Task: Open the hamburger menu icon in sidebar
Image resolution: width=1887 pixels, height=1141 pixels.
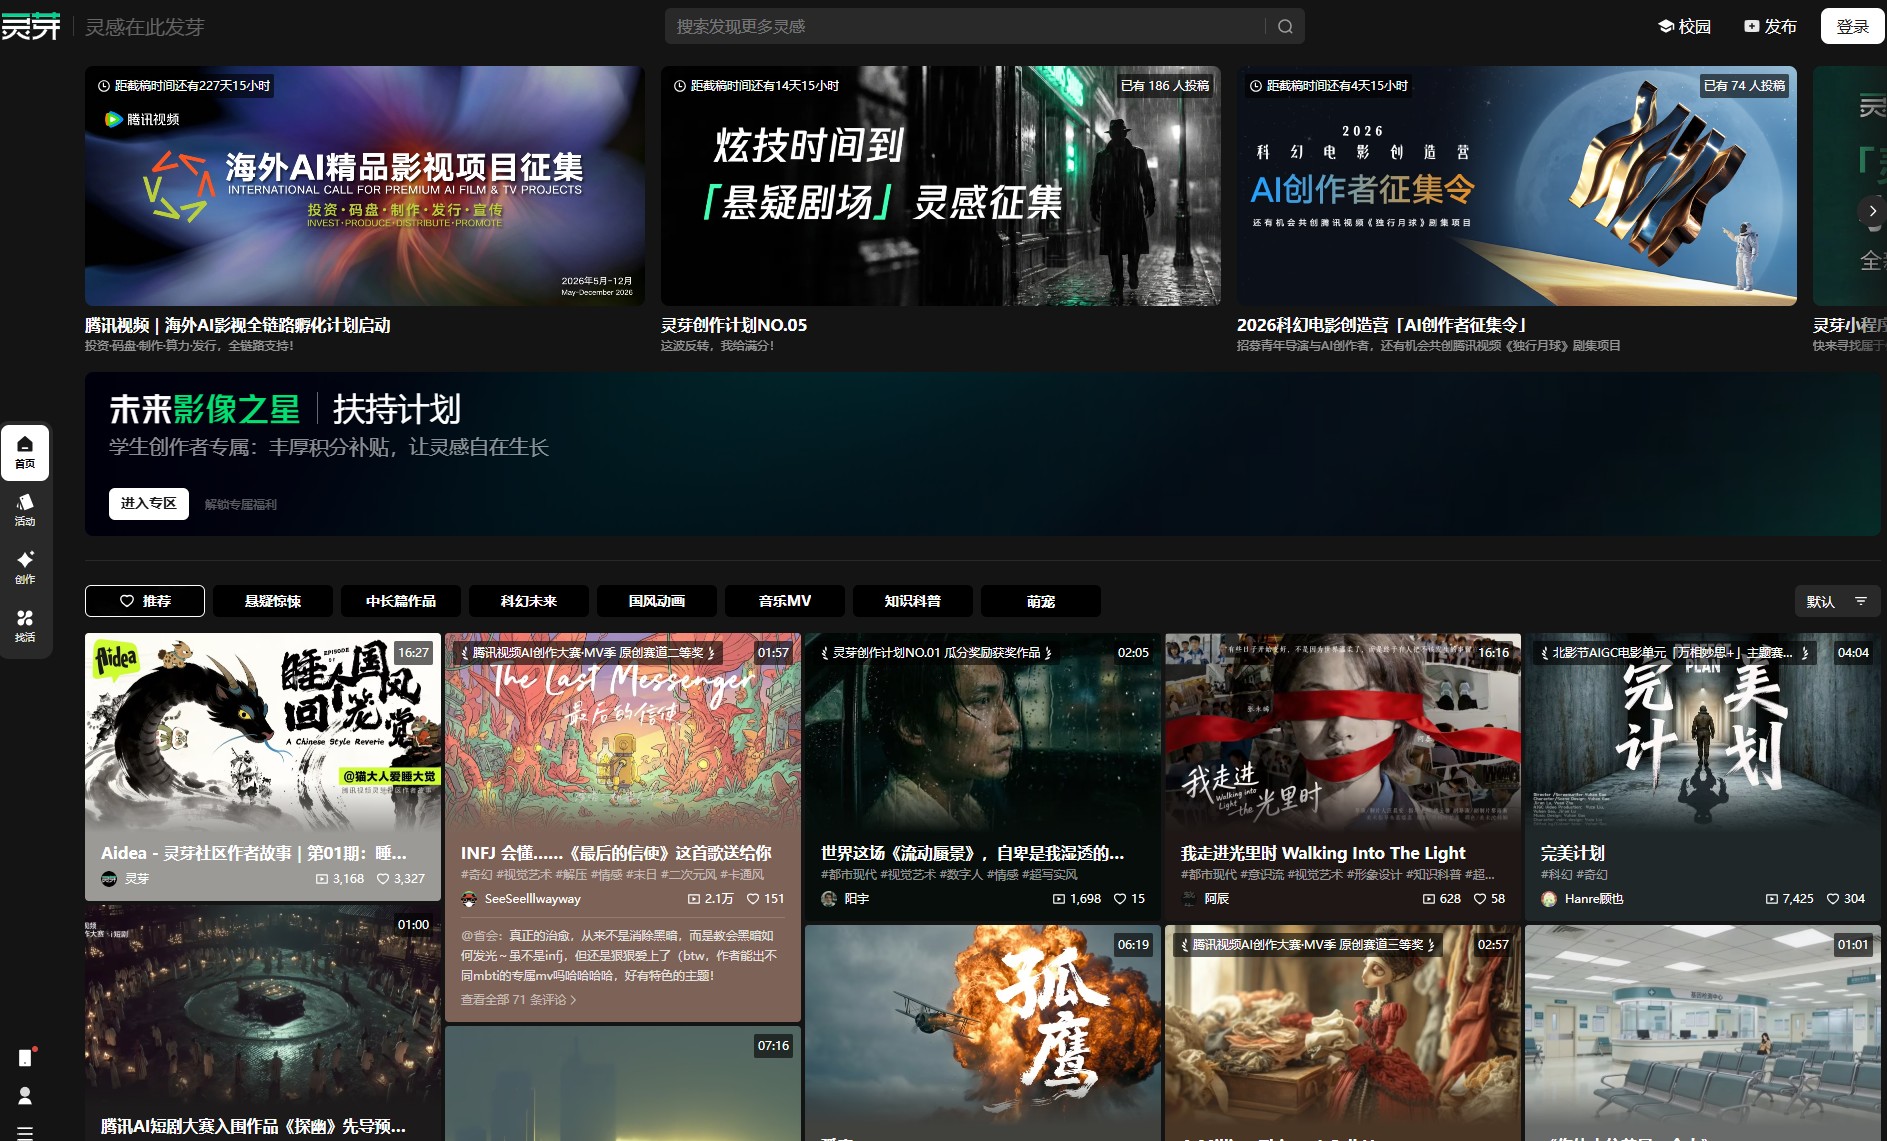Action: [x=25, y=1133]
